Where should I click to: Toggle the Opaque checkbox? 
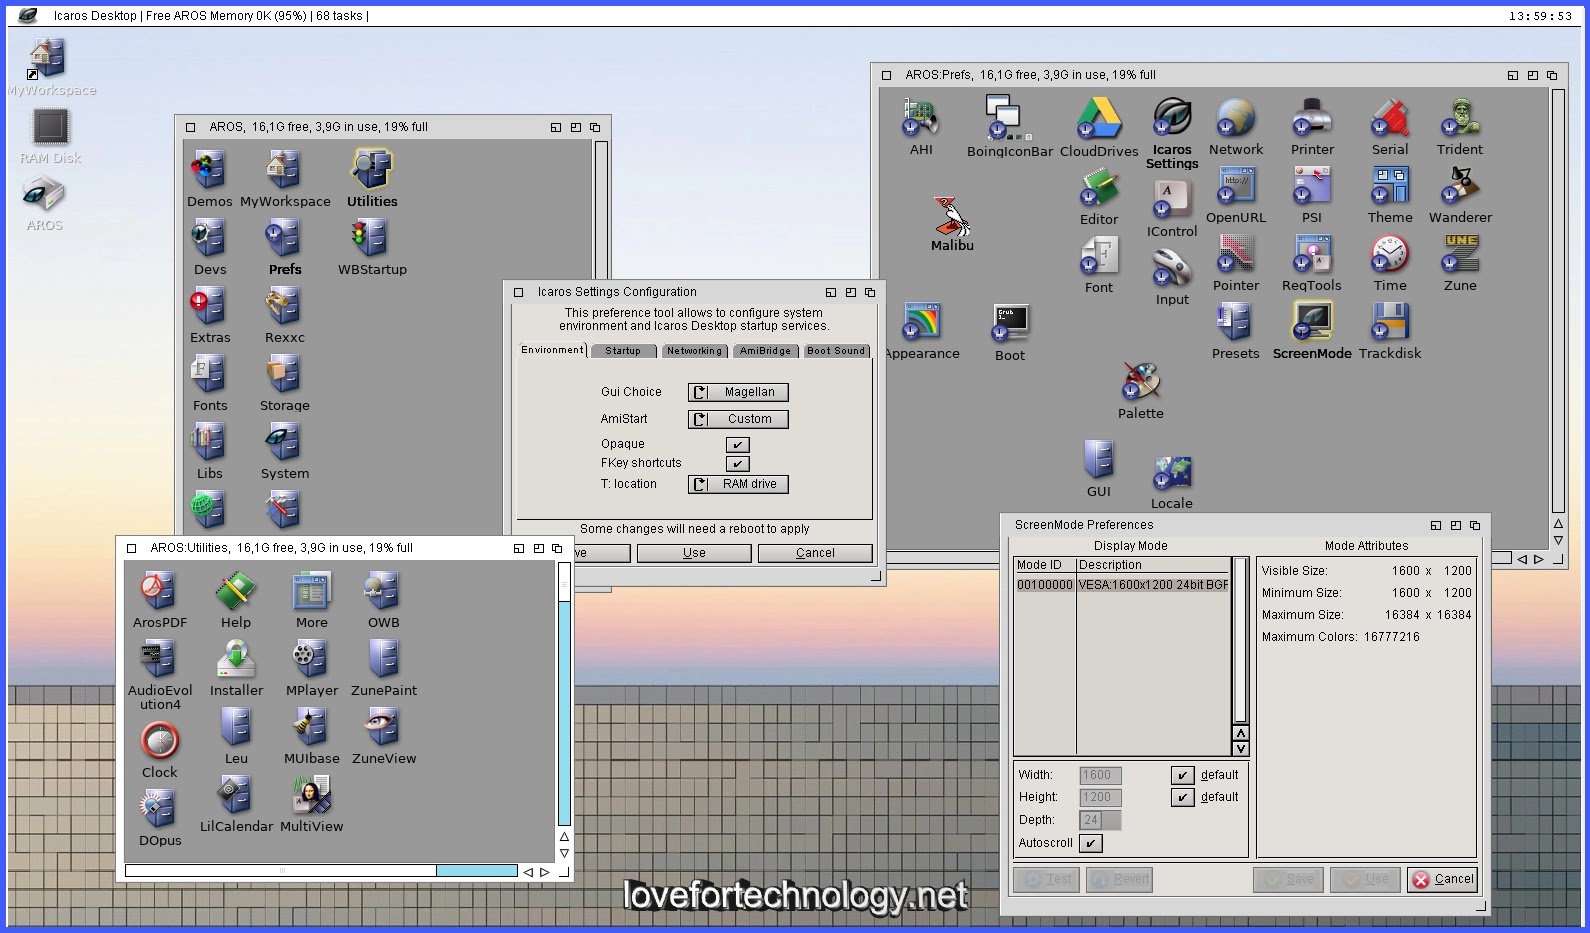[x=737, y=445]
